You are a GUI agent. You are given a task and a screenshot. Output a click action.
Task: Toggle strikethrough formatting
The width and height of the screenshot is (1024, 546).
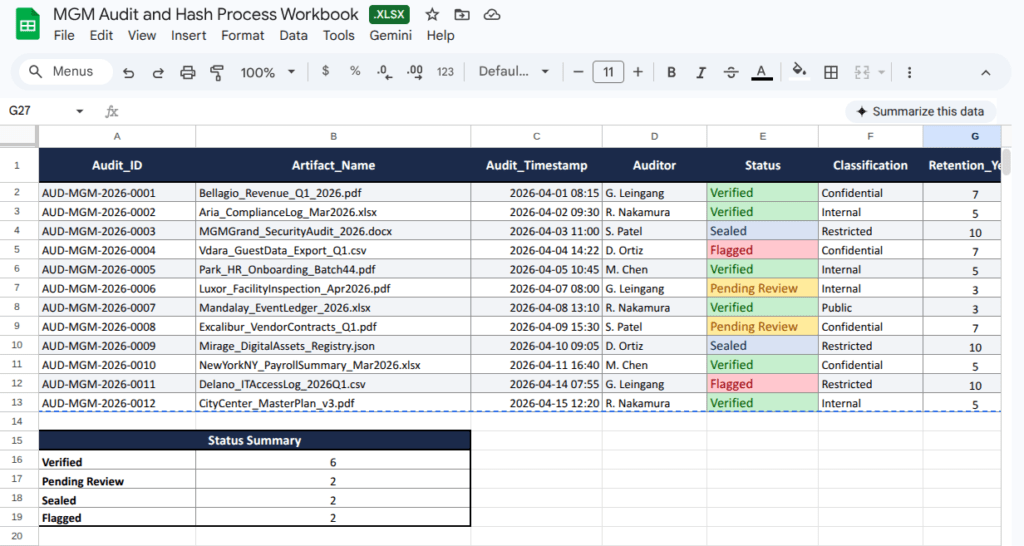point(731,72)
